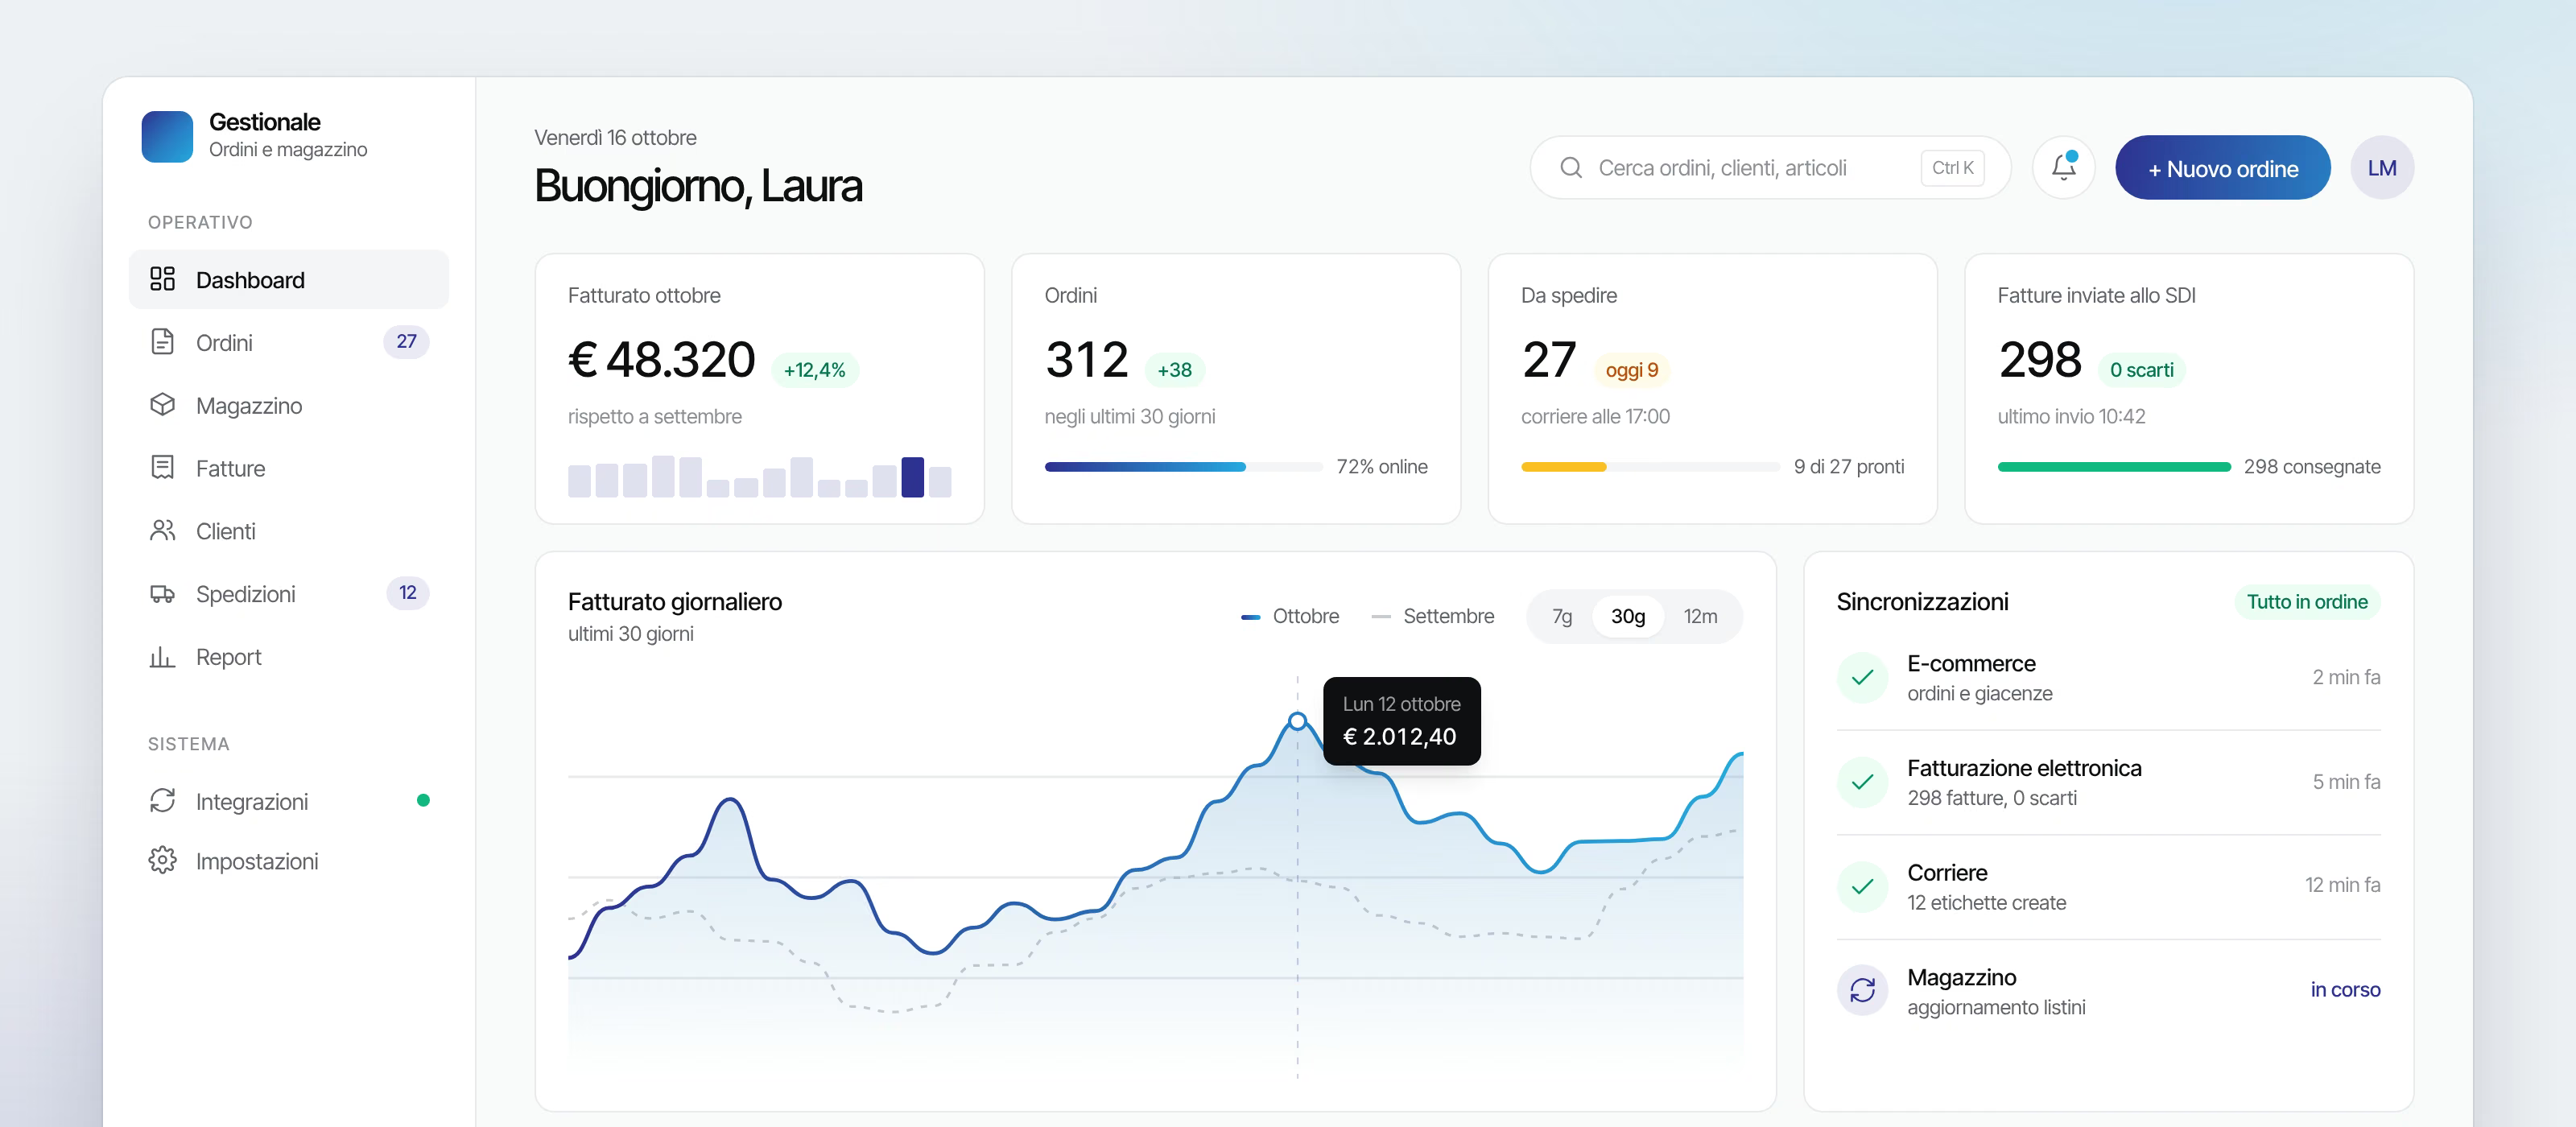Viewport: 2576px width, 1127px height.
Task: Open Fatture in the sidebar
Action: pos(289,468)
